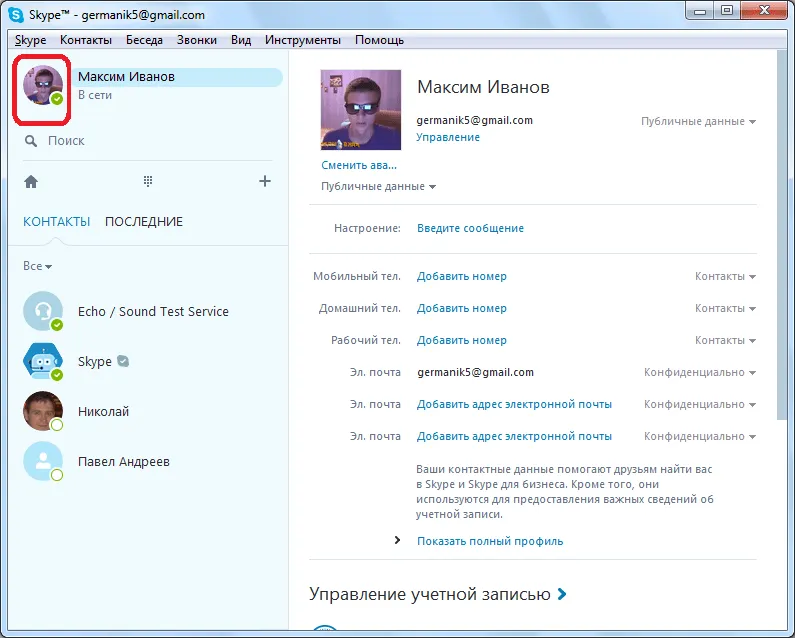Open the Инструменты menu
795x638 pixels.
[x=303, y=40]
